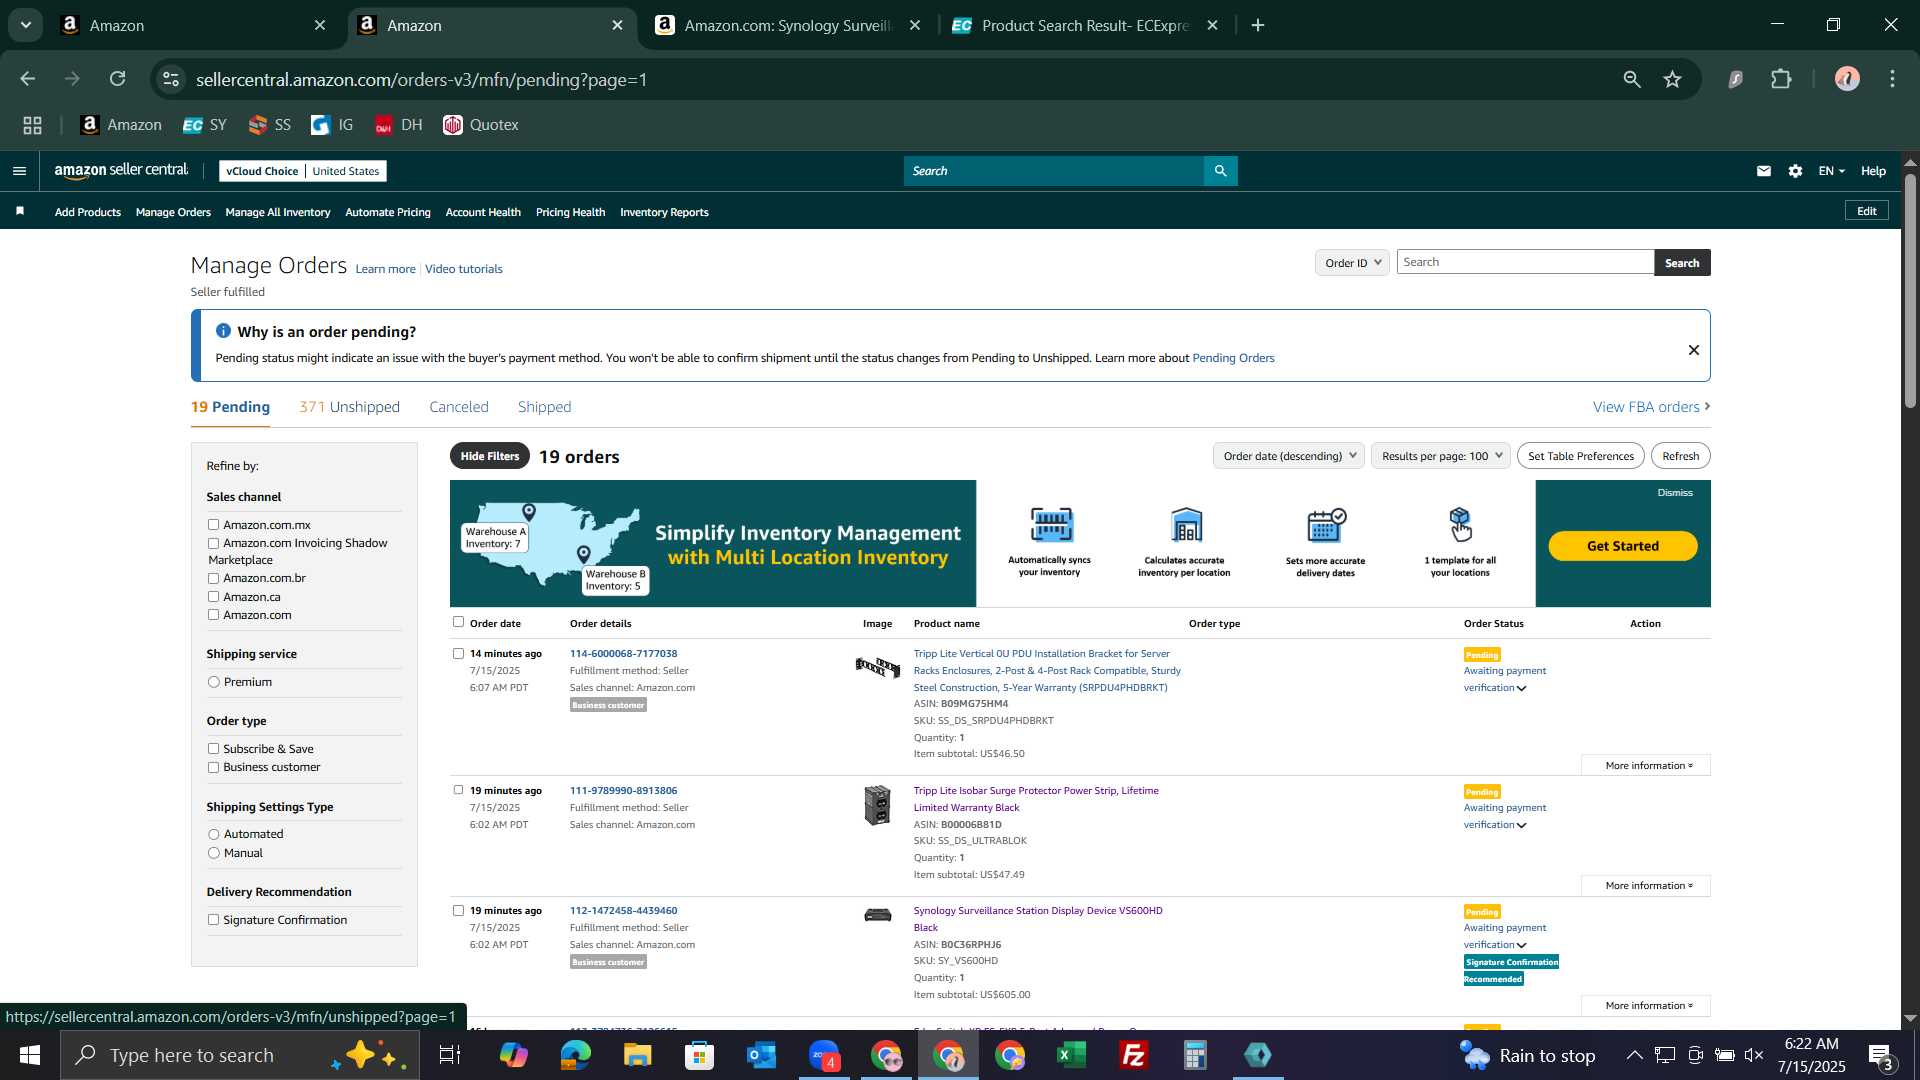
Task: Open the EN language dropdown
Action: (1831, 171)
